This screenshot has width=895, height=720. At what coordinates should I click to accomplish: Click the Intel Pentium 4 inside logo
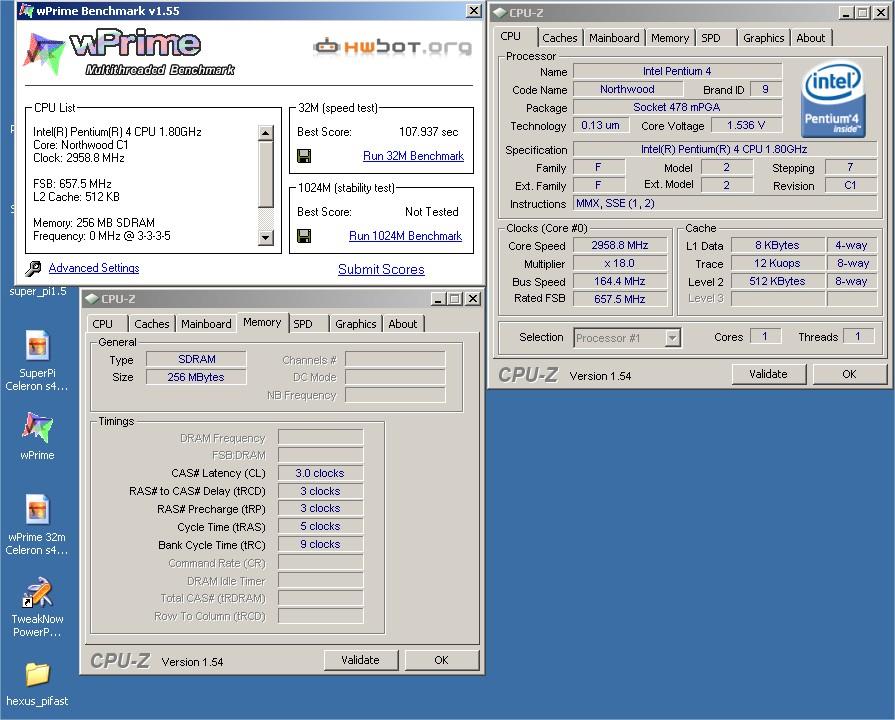[832, 100]
